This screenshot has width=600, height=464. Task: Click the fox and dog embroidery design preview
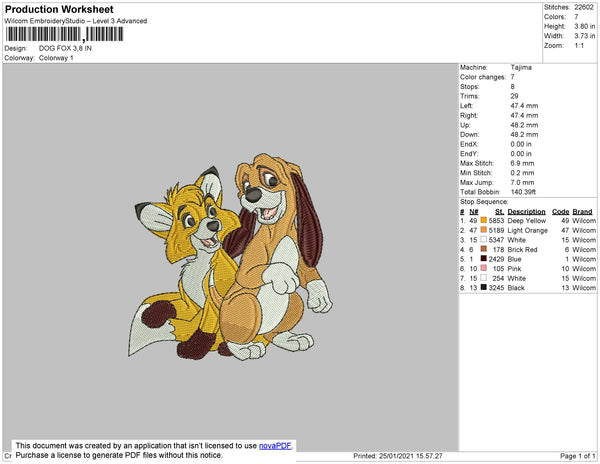click(230, 257)
